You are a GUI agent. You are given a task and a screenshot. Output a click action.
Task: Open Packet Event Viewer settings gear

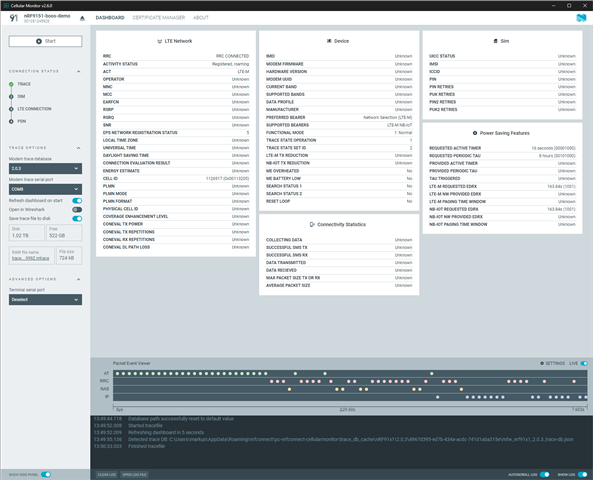pyautogui.click(x=542, y=363)
